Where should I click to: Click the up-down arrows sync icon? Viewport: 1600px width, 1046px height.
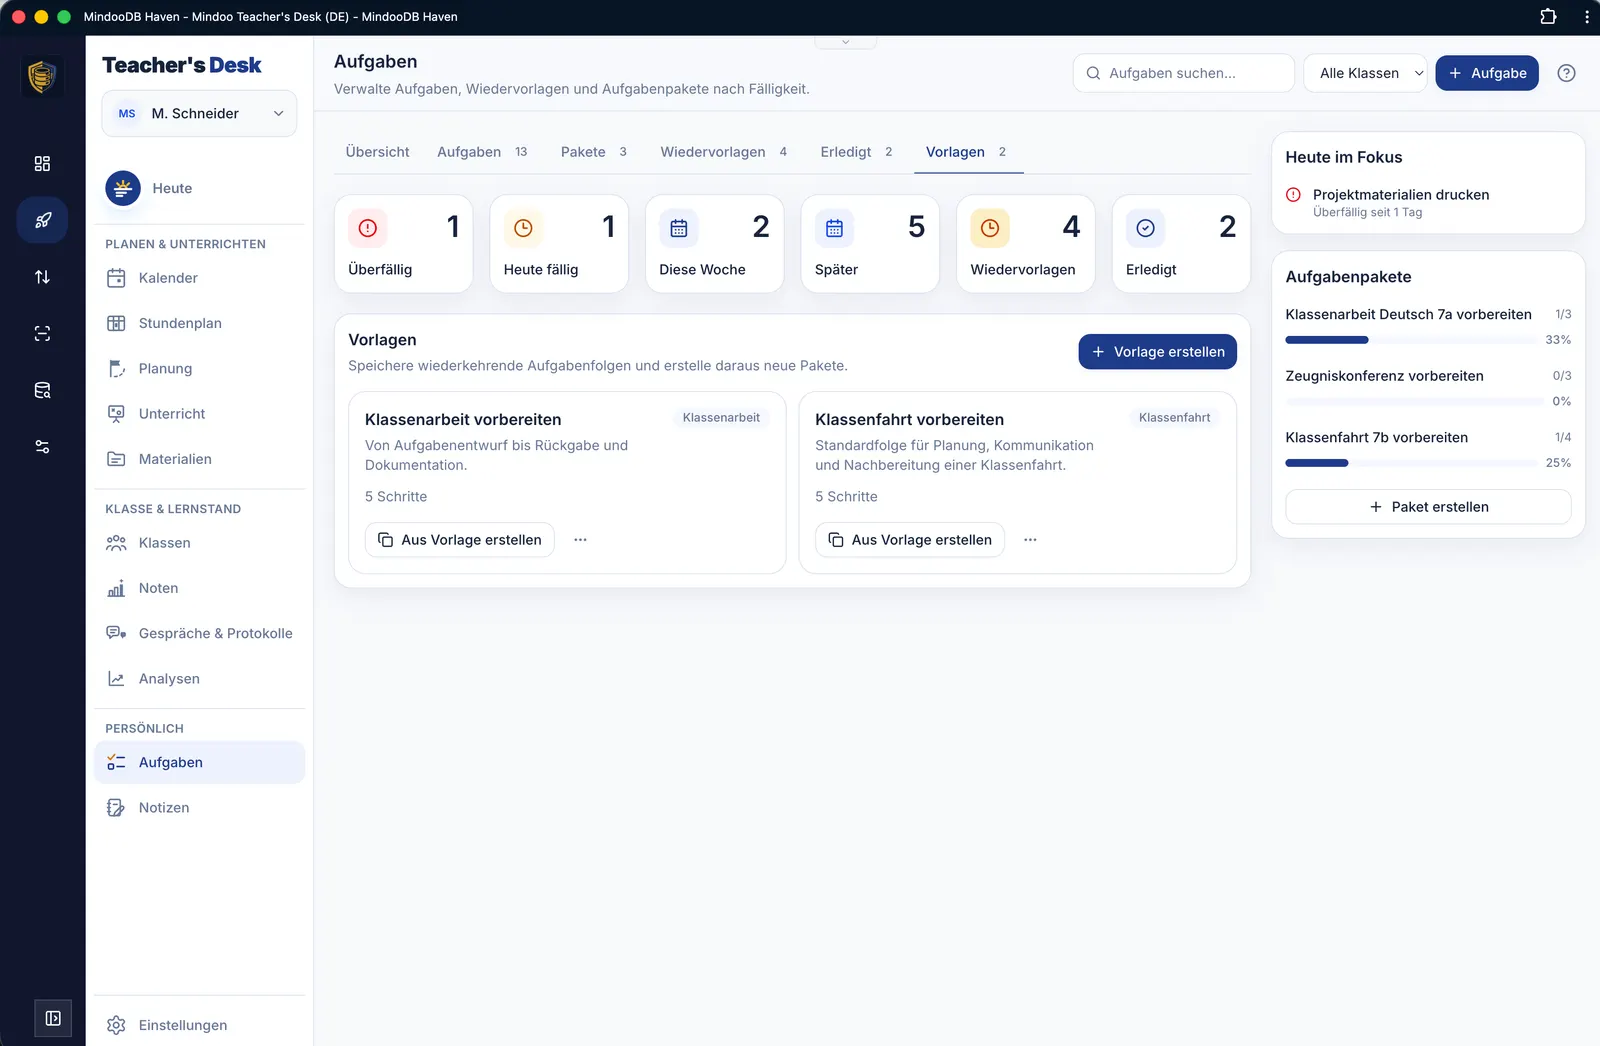click(42, 277)
